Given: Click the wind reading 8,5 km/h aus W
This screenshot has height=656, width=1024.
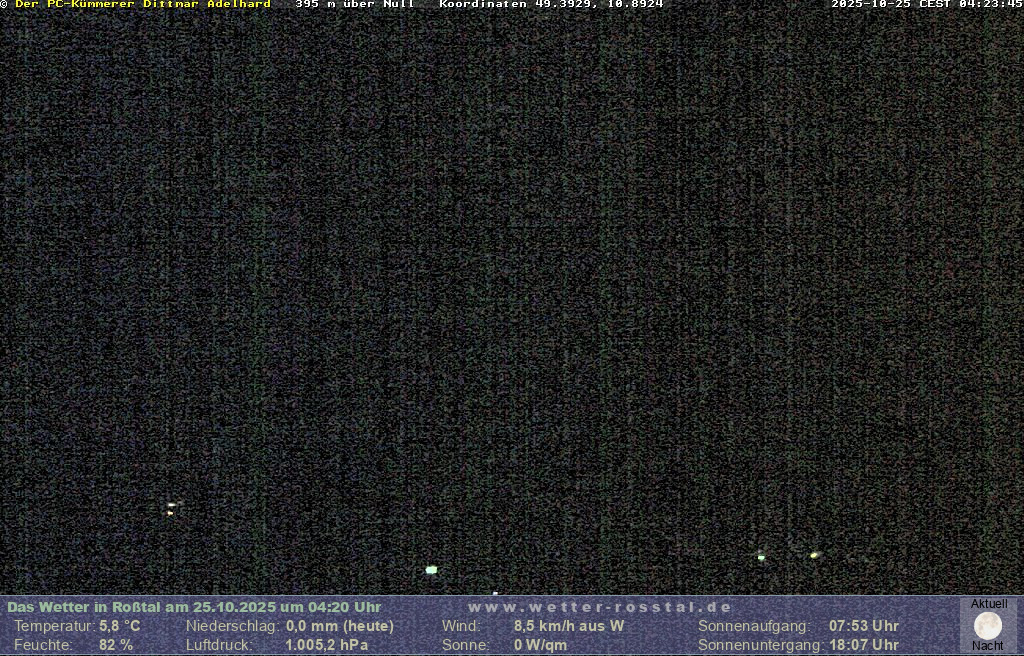Looking at the screenshot, I should pyautogui.click(x=569, y=626).
